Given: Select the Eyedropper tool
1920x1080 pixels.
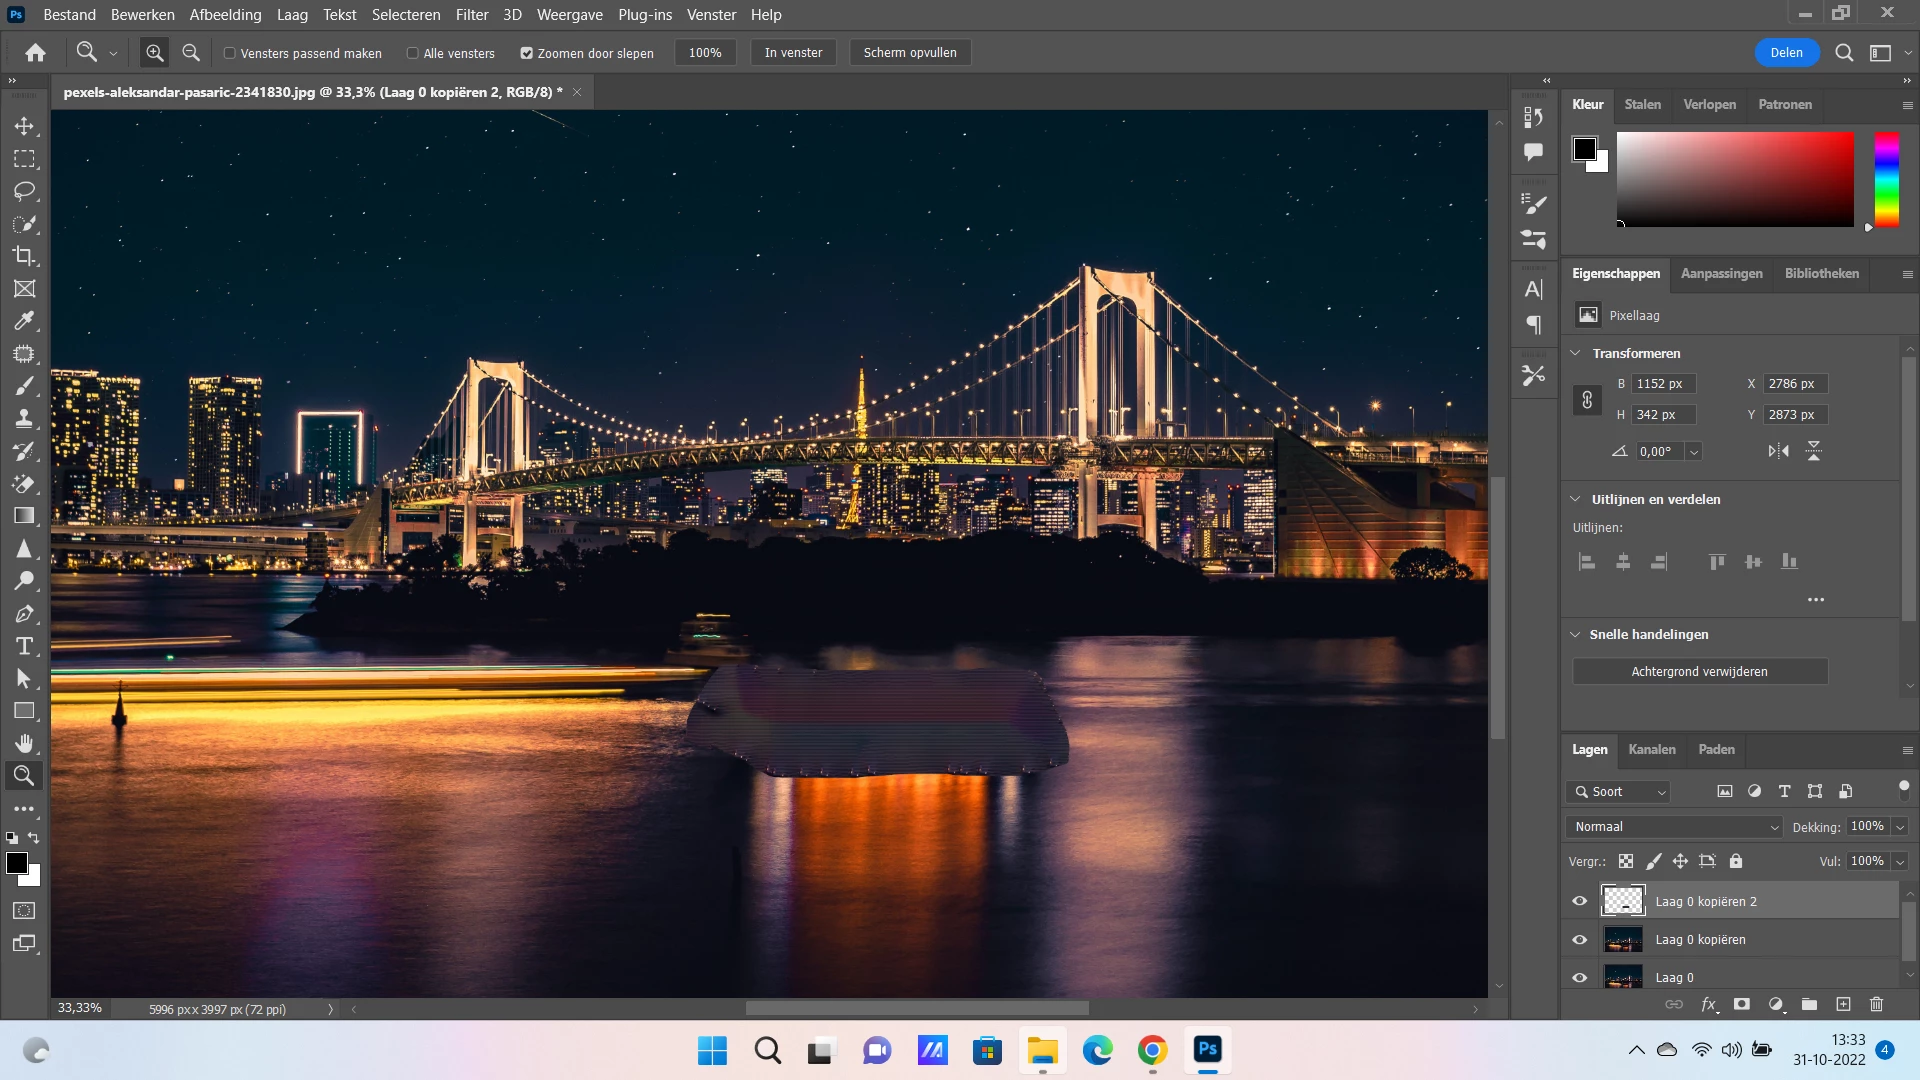Looking at the screenshot, I should [24, 321].
